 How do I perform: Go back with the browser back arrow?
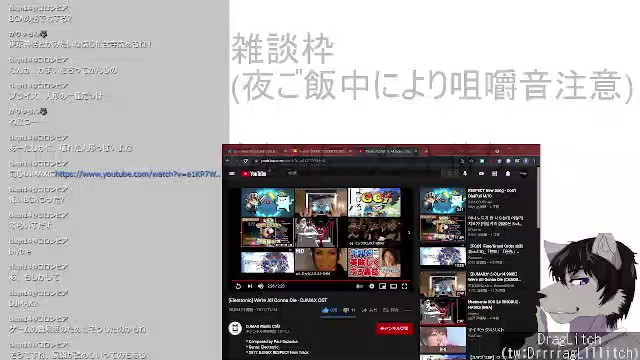coord(228,161)
